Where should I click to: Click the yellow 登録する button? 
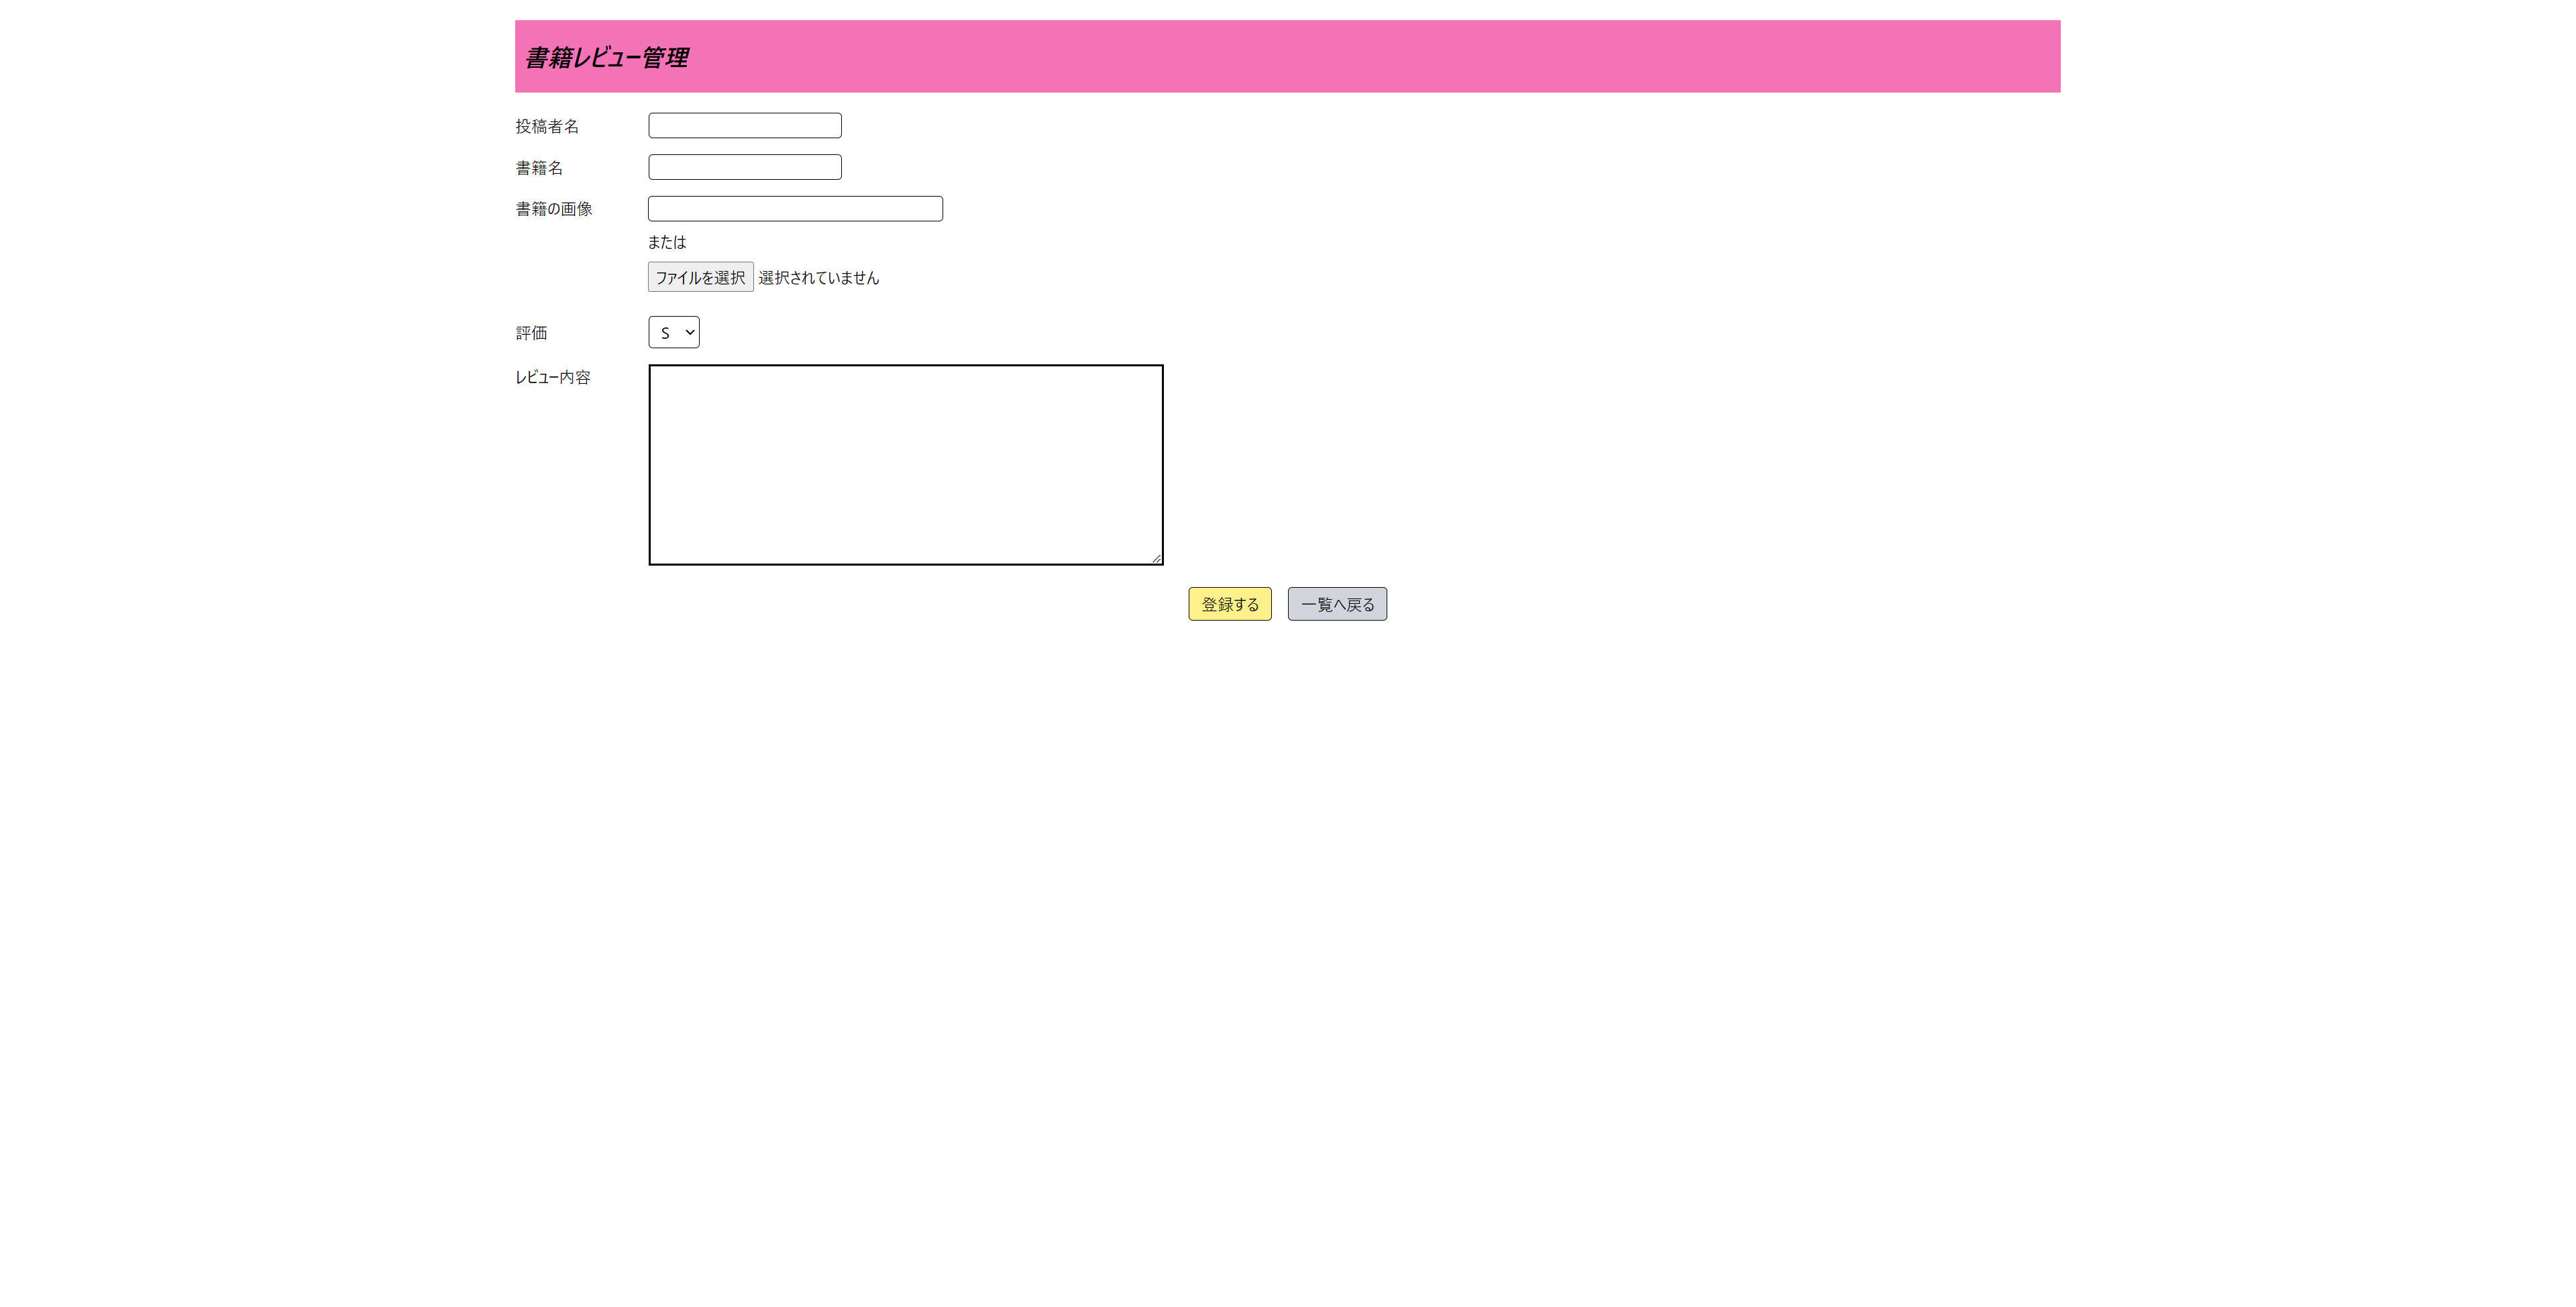pos(1229,604)
